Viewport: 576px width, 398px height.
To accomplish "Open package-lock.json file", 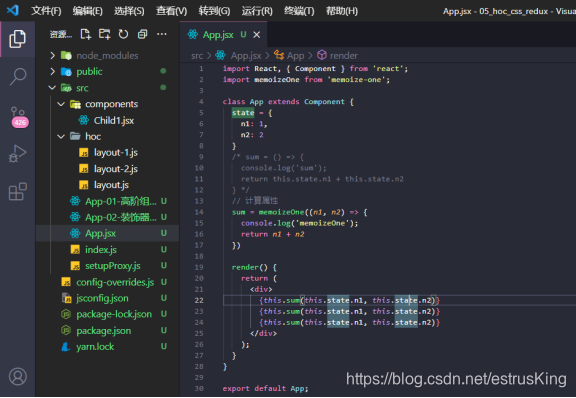I will (x=107, y=314).
